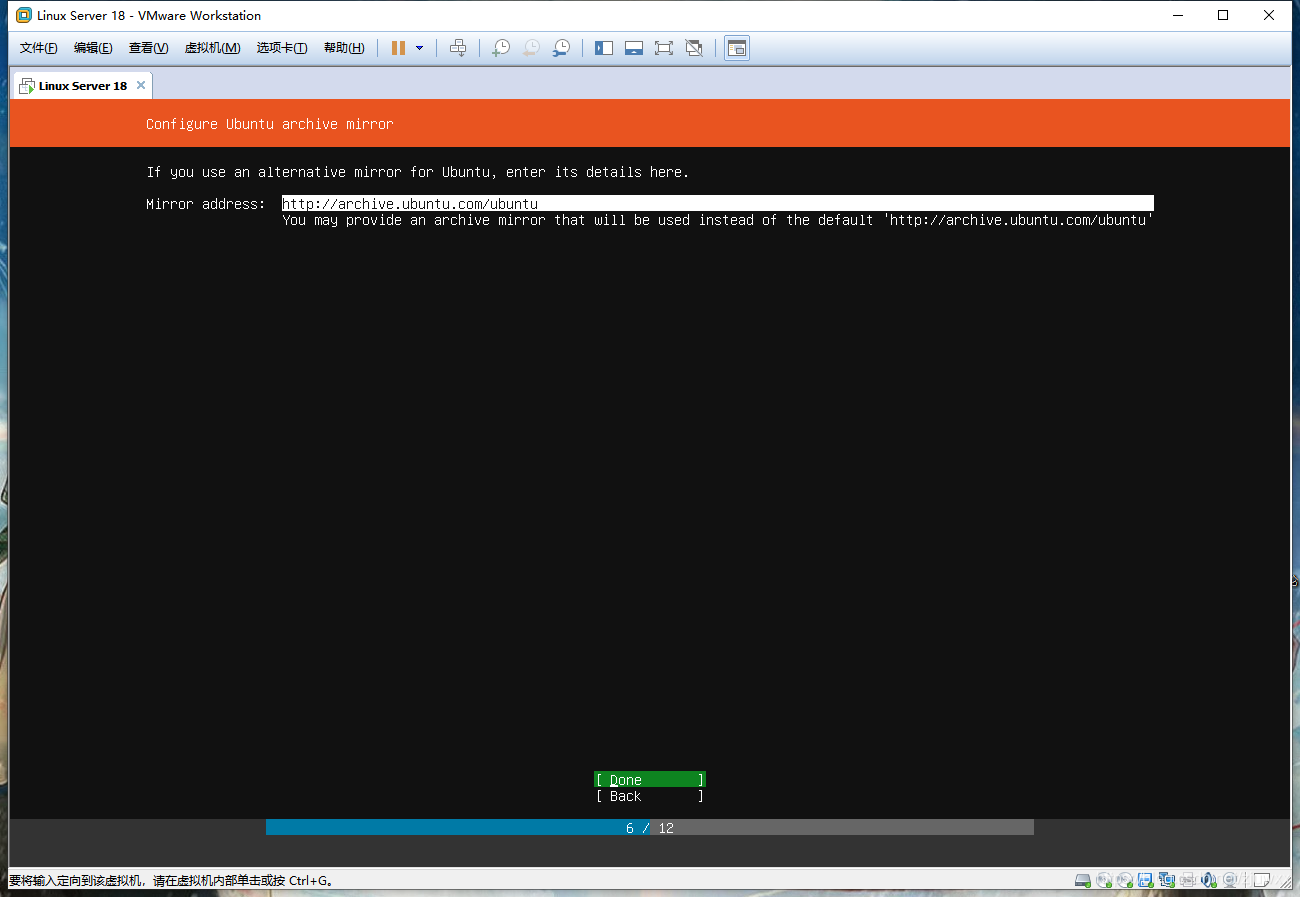
Task: Click the Send Ctrl+Alt+Del toolbar icon
Action: [458, 48]
